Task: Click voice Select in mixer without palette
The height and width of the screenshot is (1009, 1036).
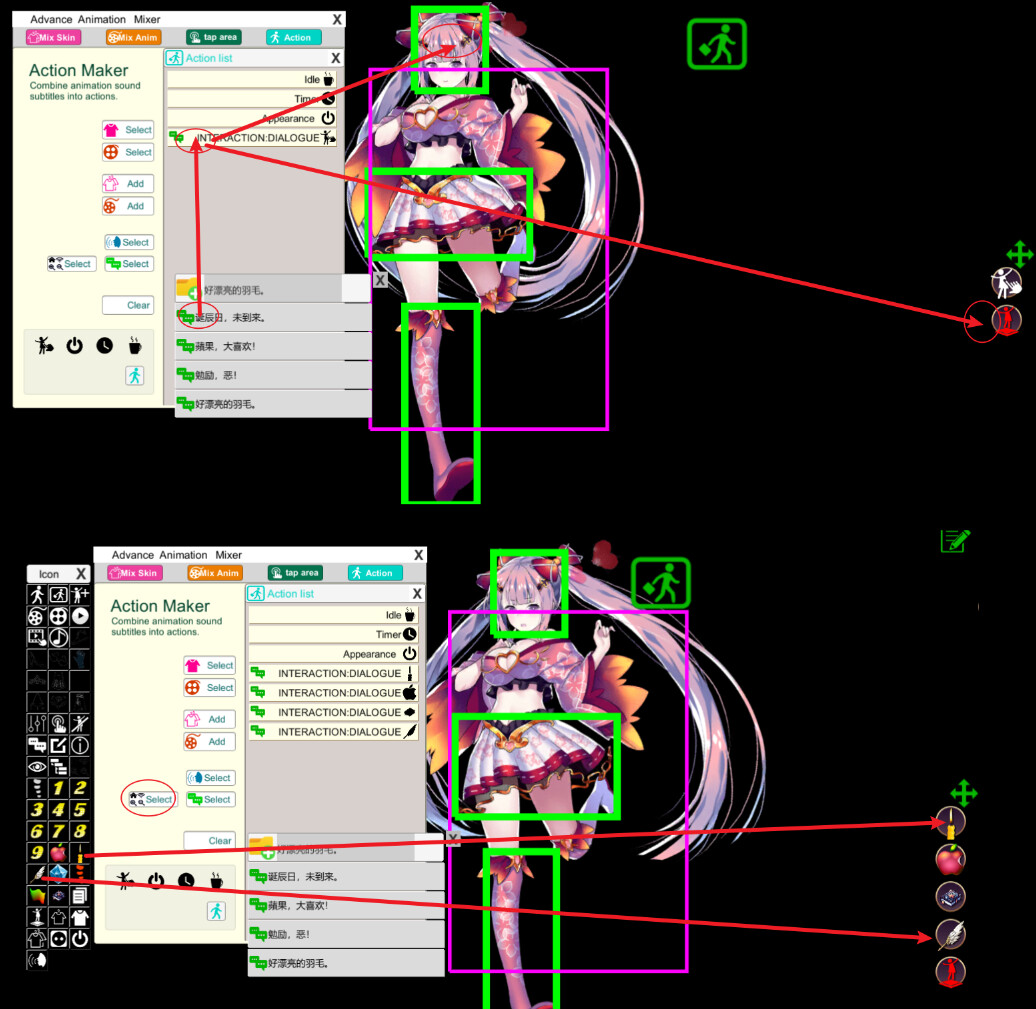Action: click(x=129, y=243)
